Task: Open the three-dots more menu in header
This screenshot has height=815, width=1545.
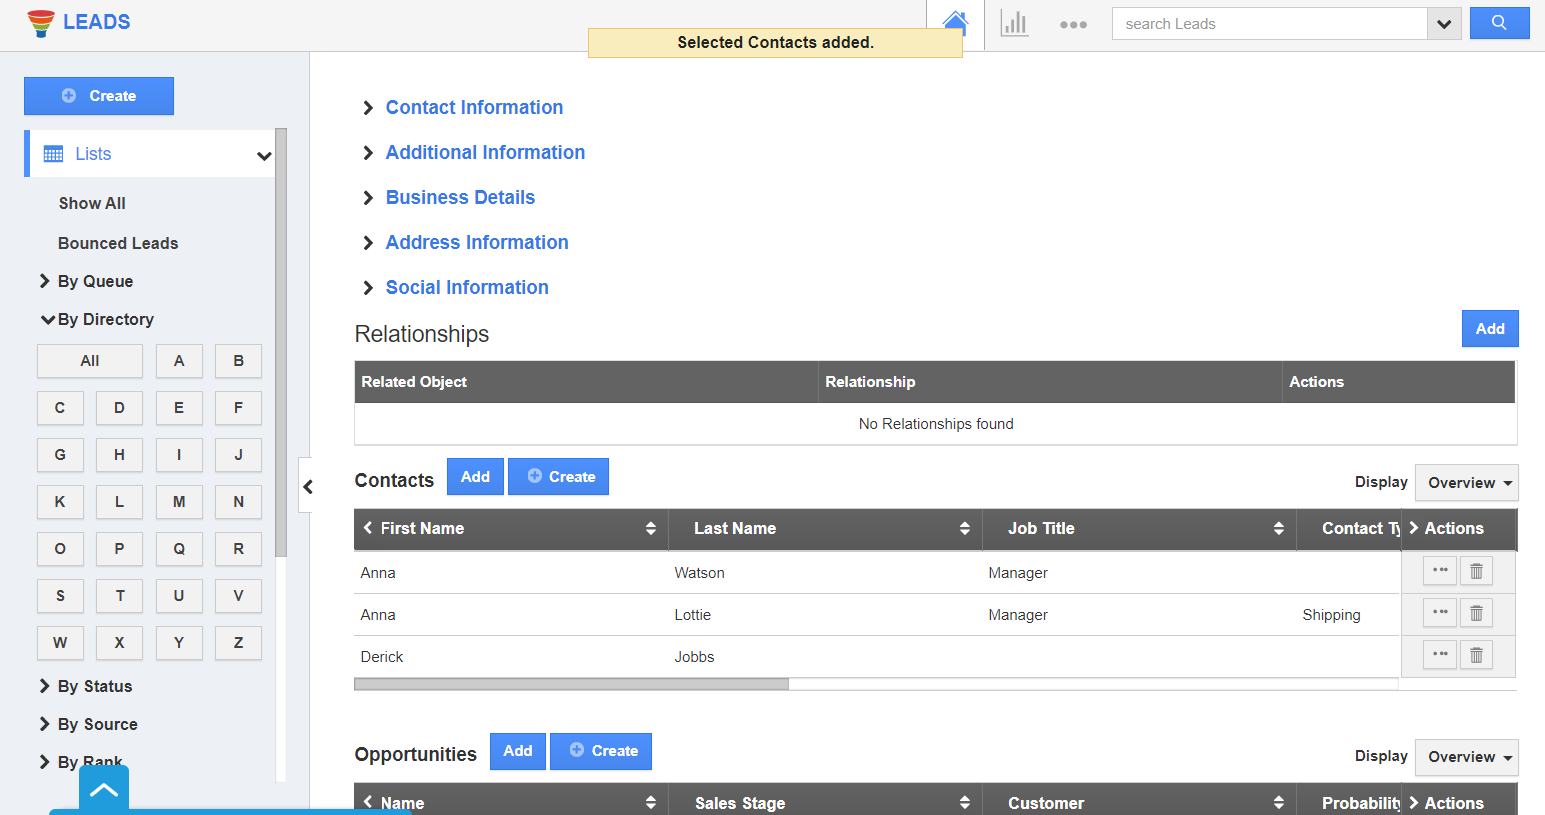Action: [x=1073, y=24]
